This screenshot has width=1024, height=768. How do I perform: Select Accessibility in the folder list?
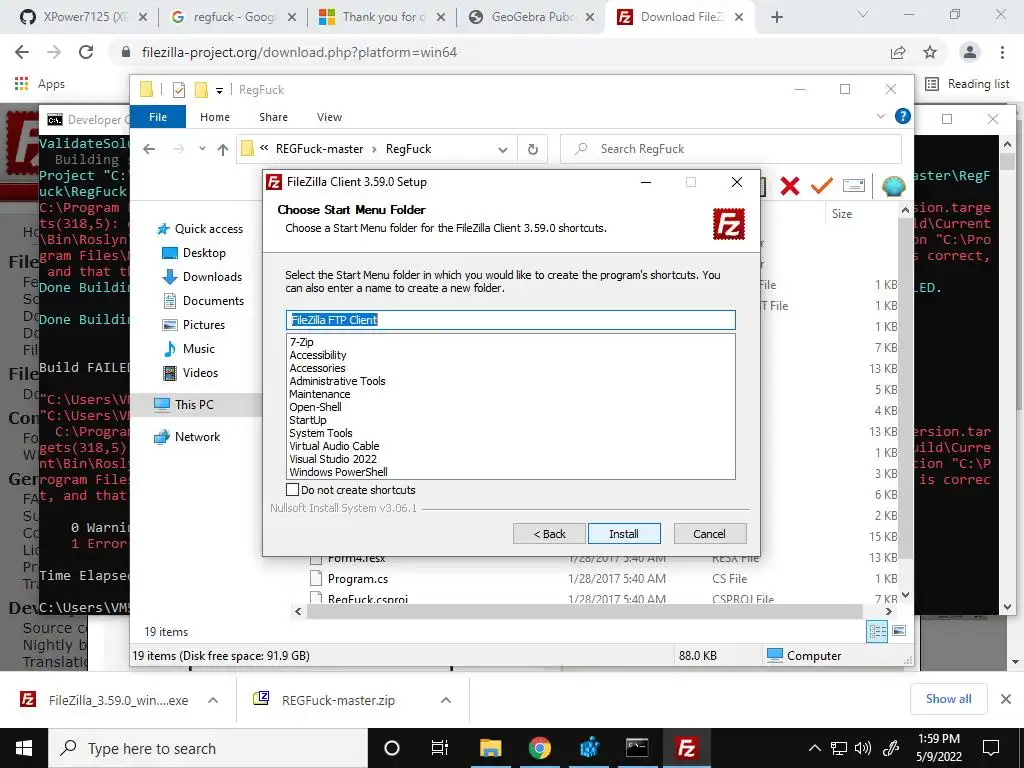(318, 355)
